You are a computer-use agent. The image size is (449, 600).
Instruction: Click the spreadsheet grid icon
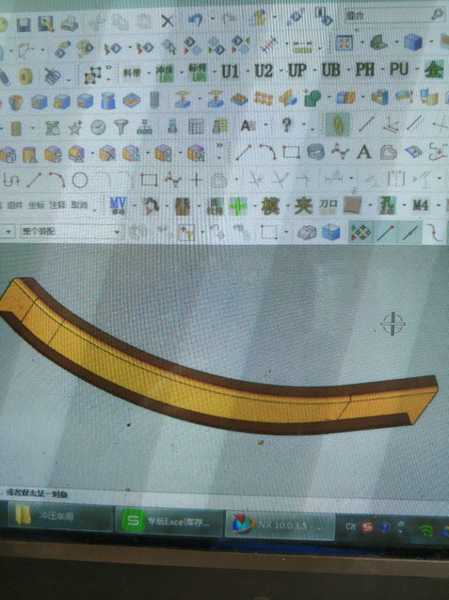pyautogui.click(x=196, y=127)
